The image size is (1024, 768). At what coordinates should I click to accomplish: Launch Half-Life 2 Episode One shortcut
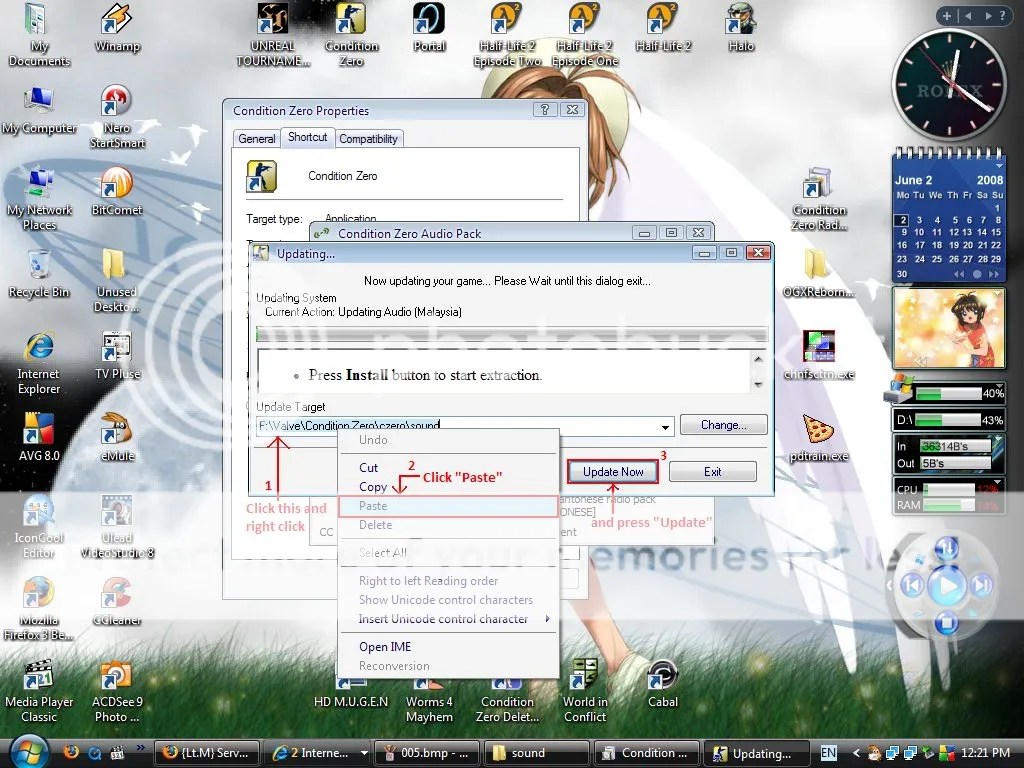(x=584, y=34)
